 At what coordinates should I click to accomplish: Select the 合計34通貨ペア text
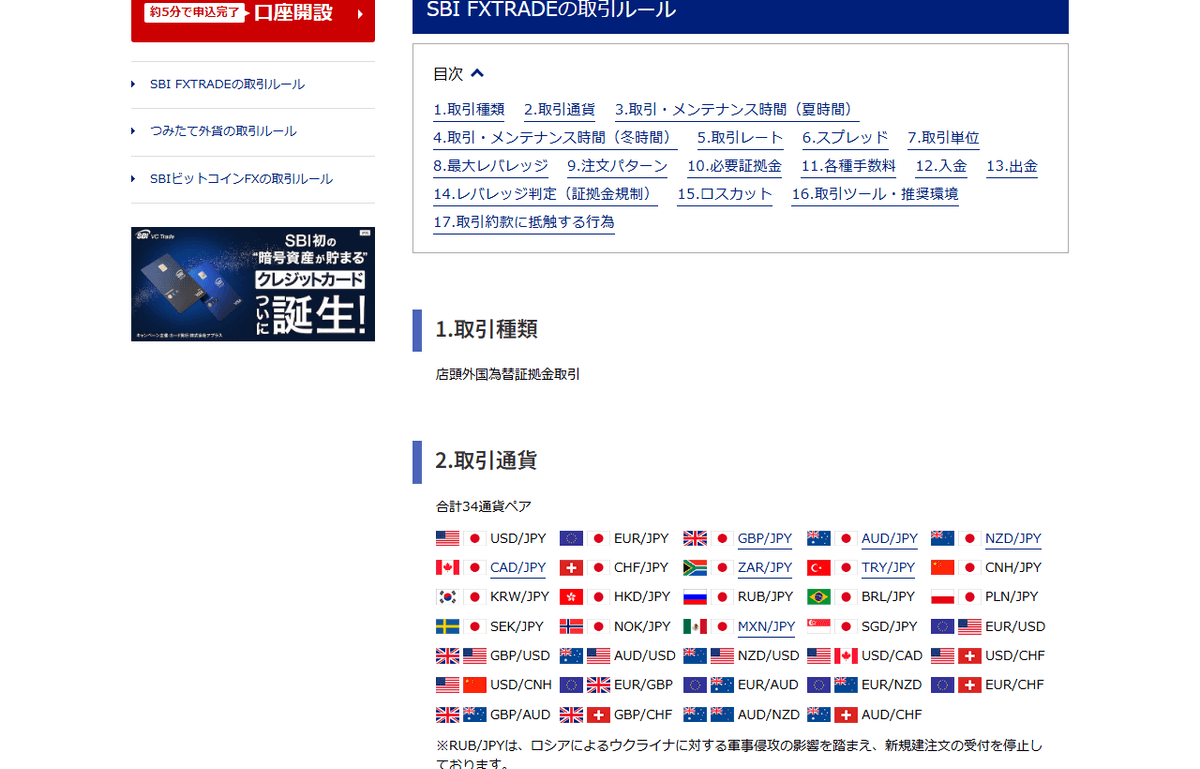click(484, 506)
